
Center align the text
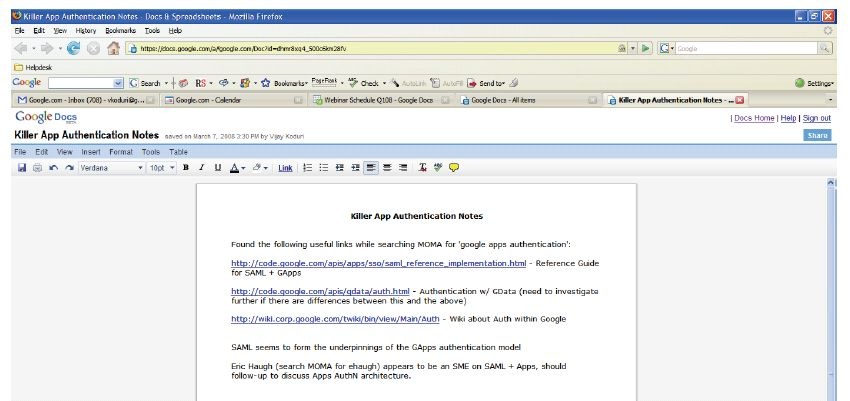pyautogui.click(x=387, y=168)
